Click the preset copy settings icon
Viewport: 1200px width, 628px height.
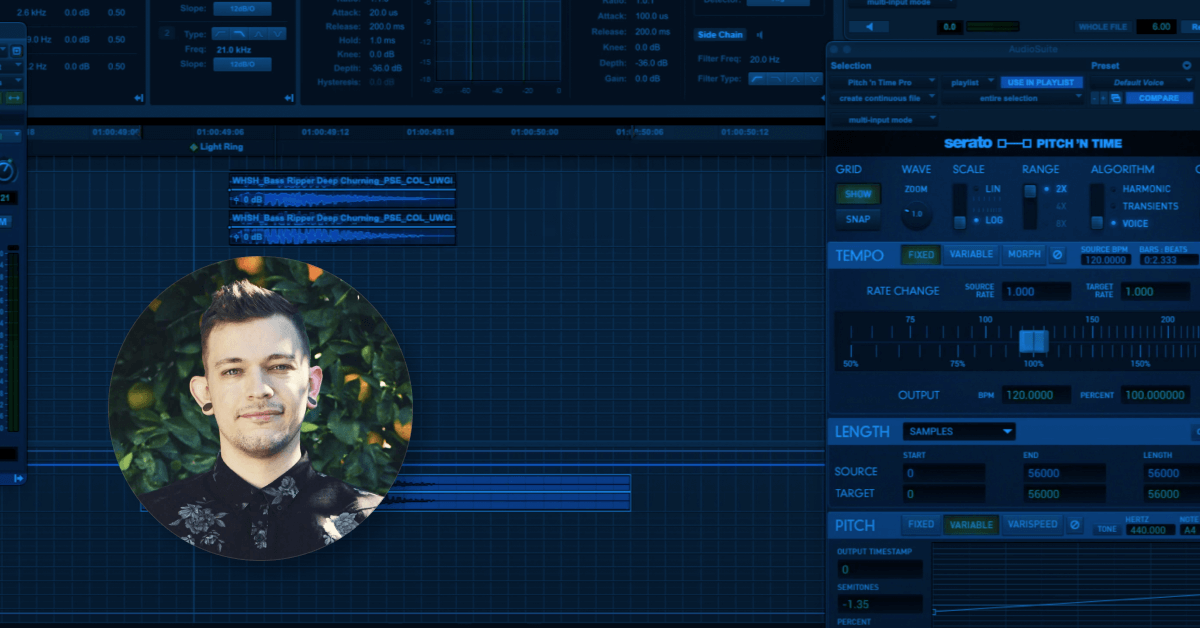1115,98
